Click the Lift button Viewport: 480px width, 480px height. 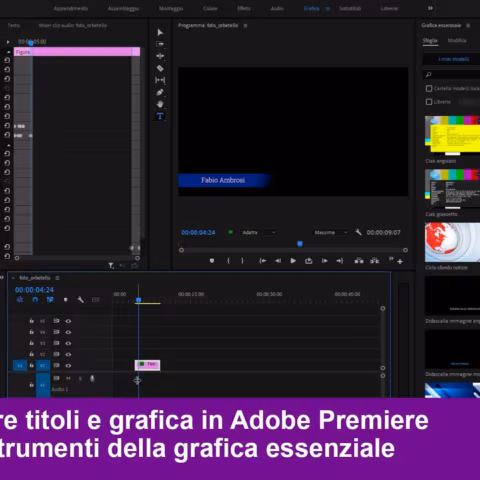(359, 261)
